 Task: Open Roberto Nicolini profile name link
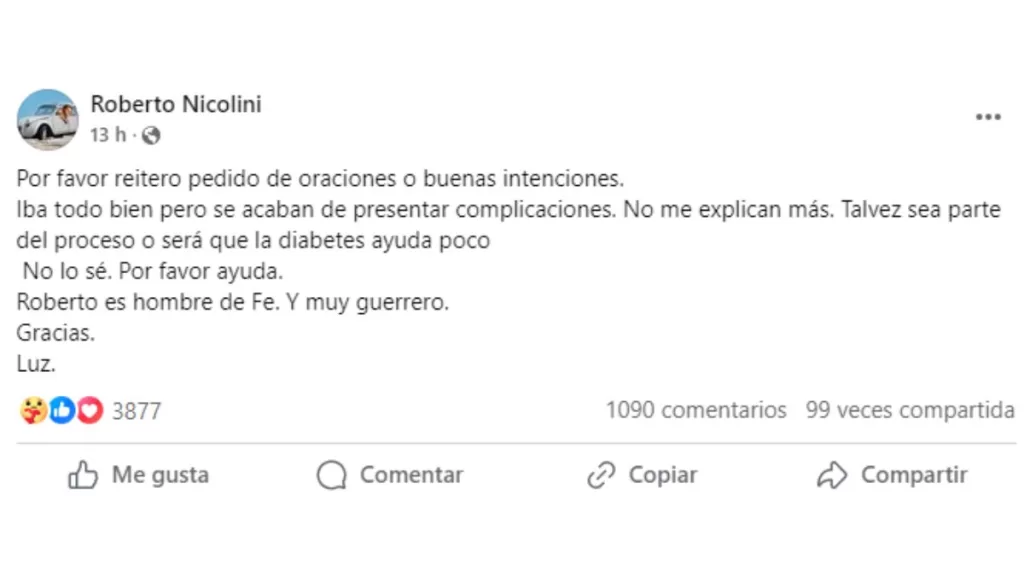click(x=176, y=104)
